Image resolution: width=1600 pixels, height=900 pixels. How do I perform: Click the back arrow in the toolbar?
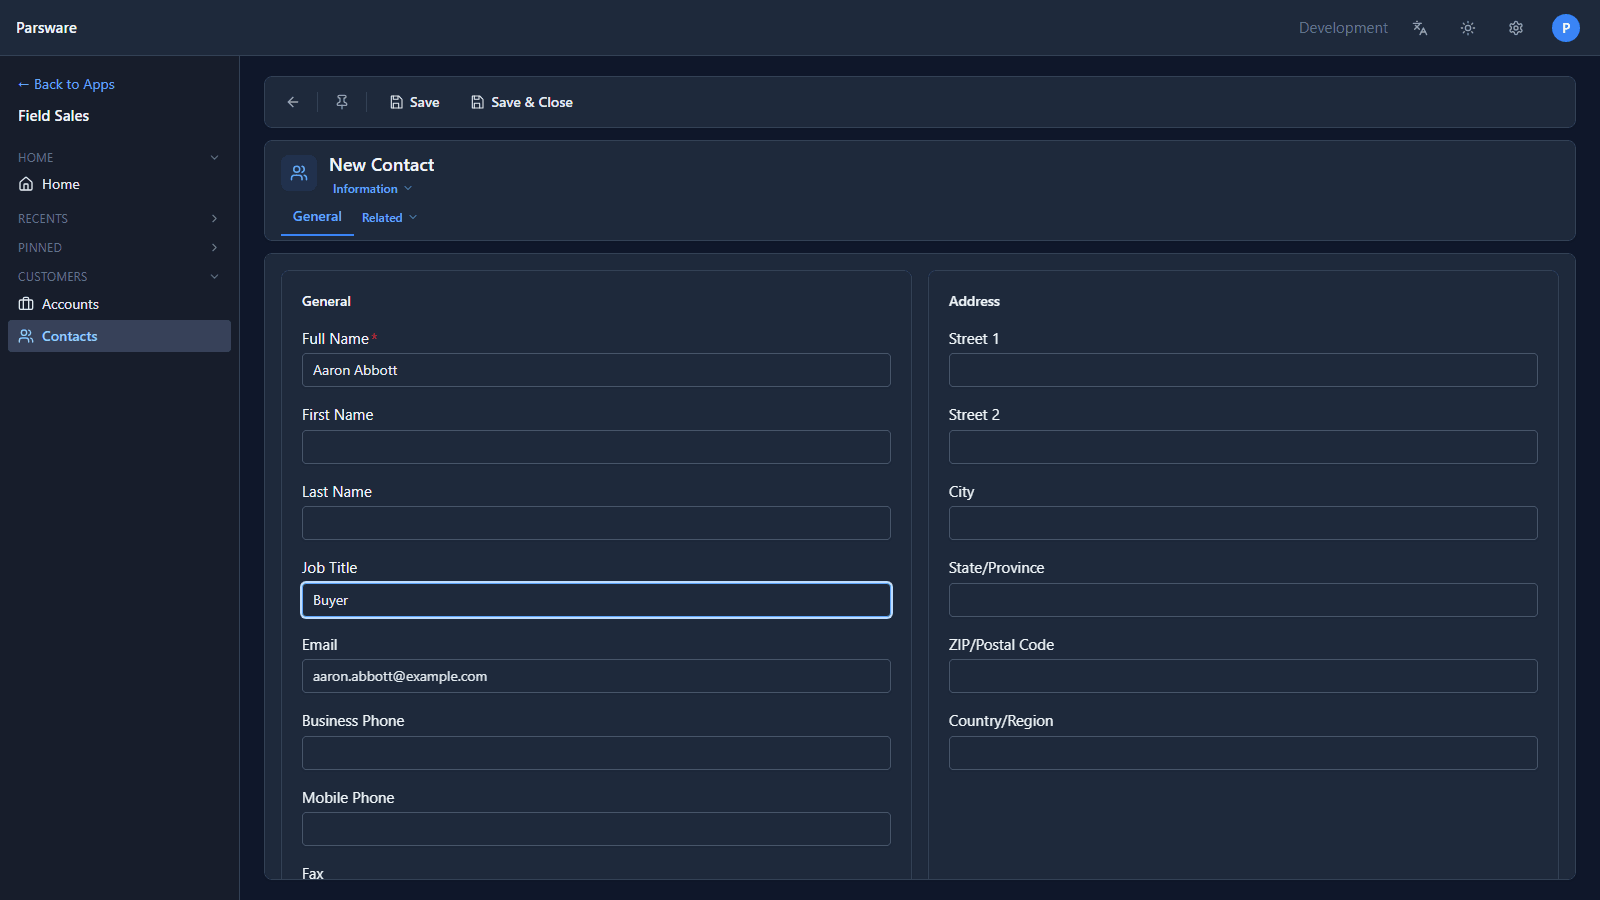[293, 102]
